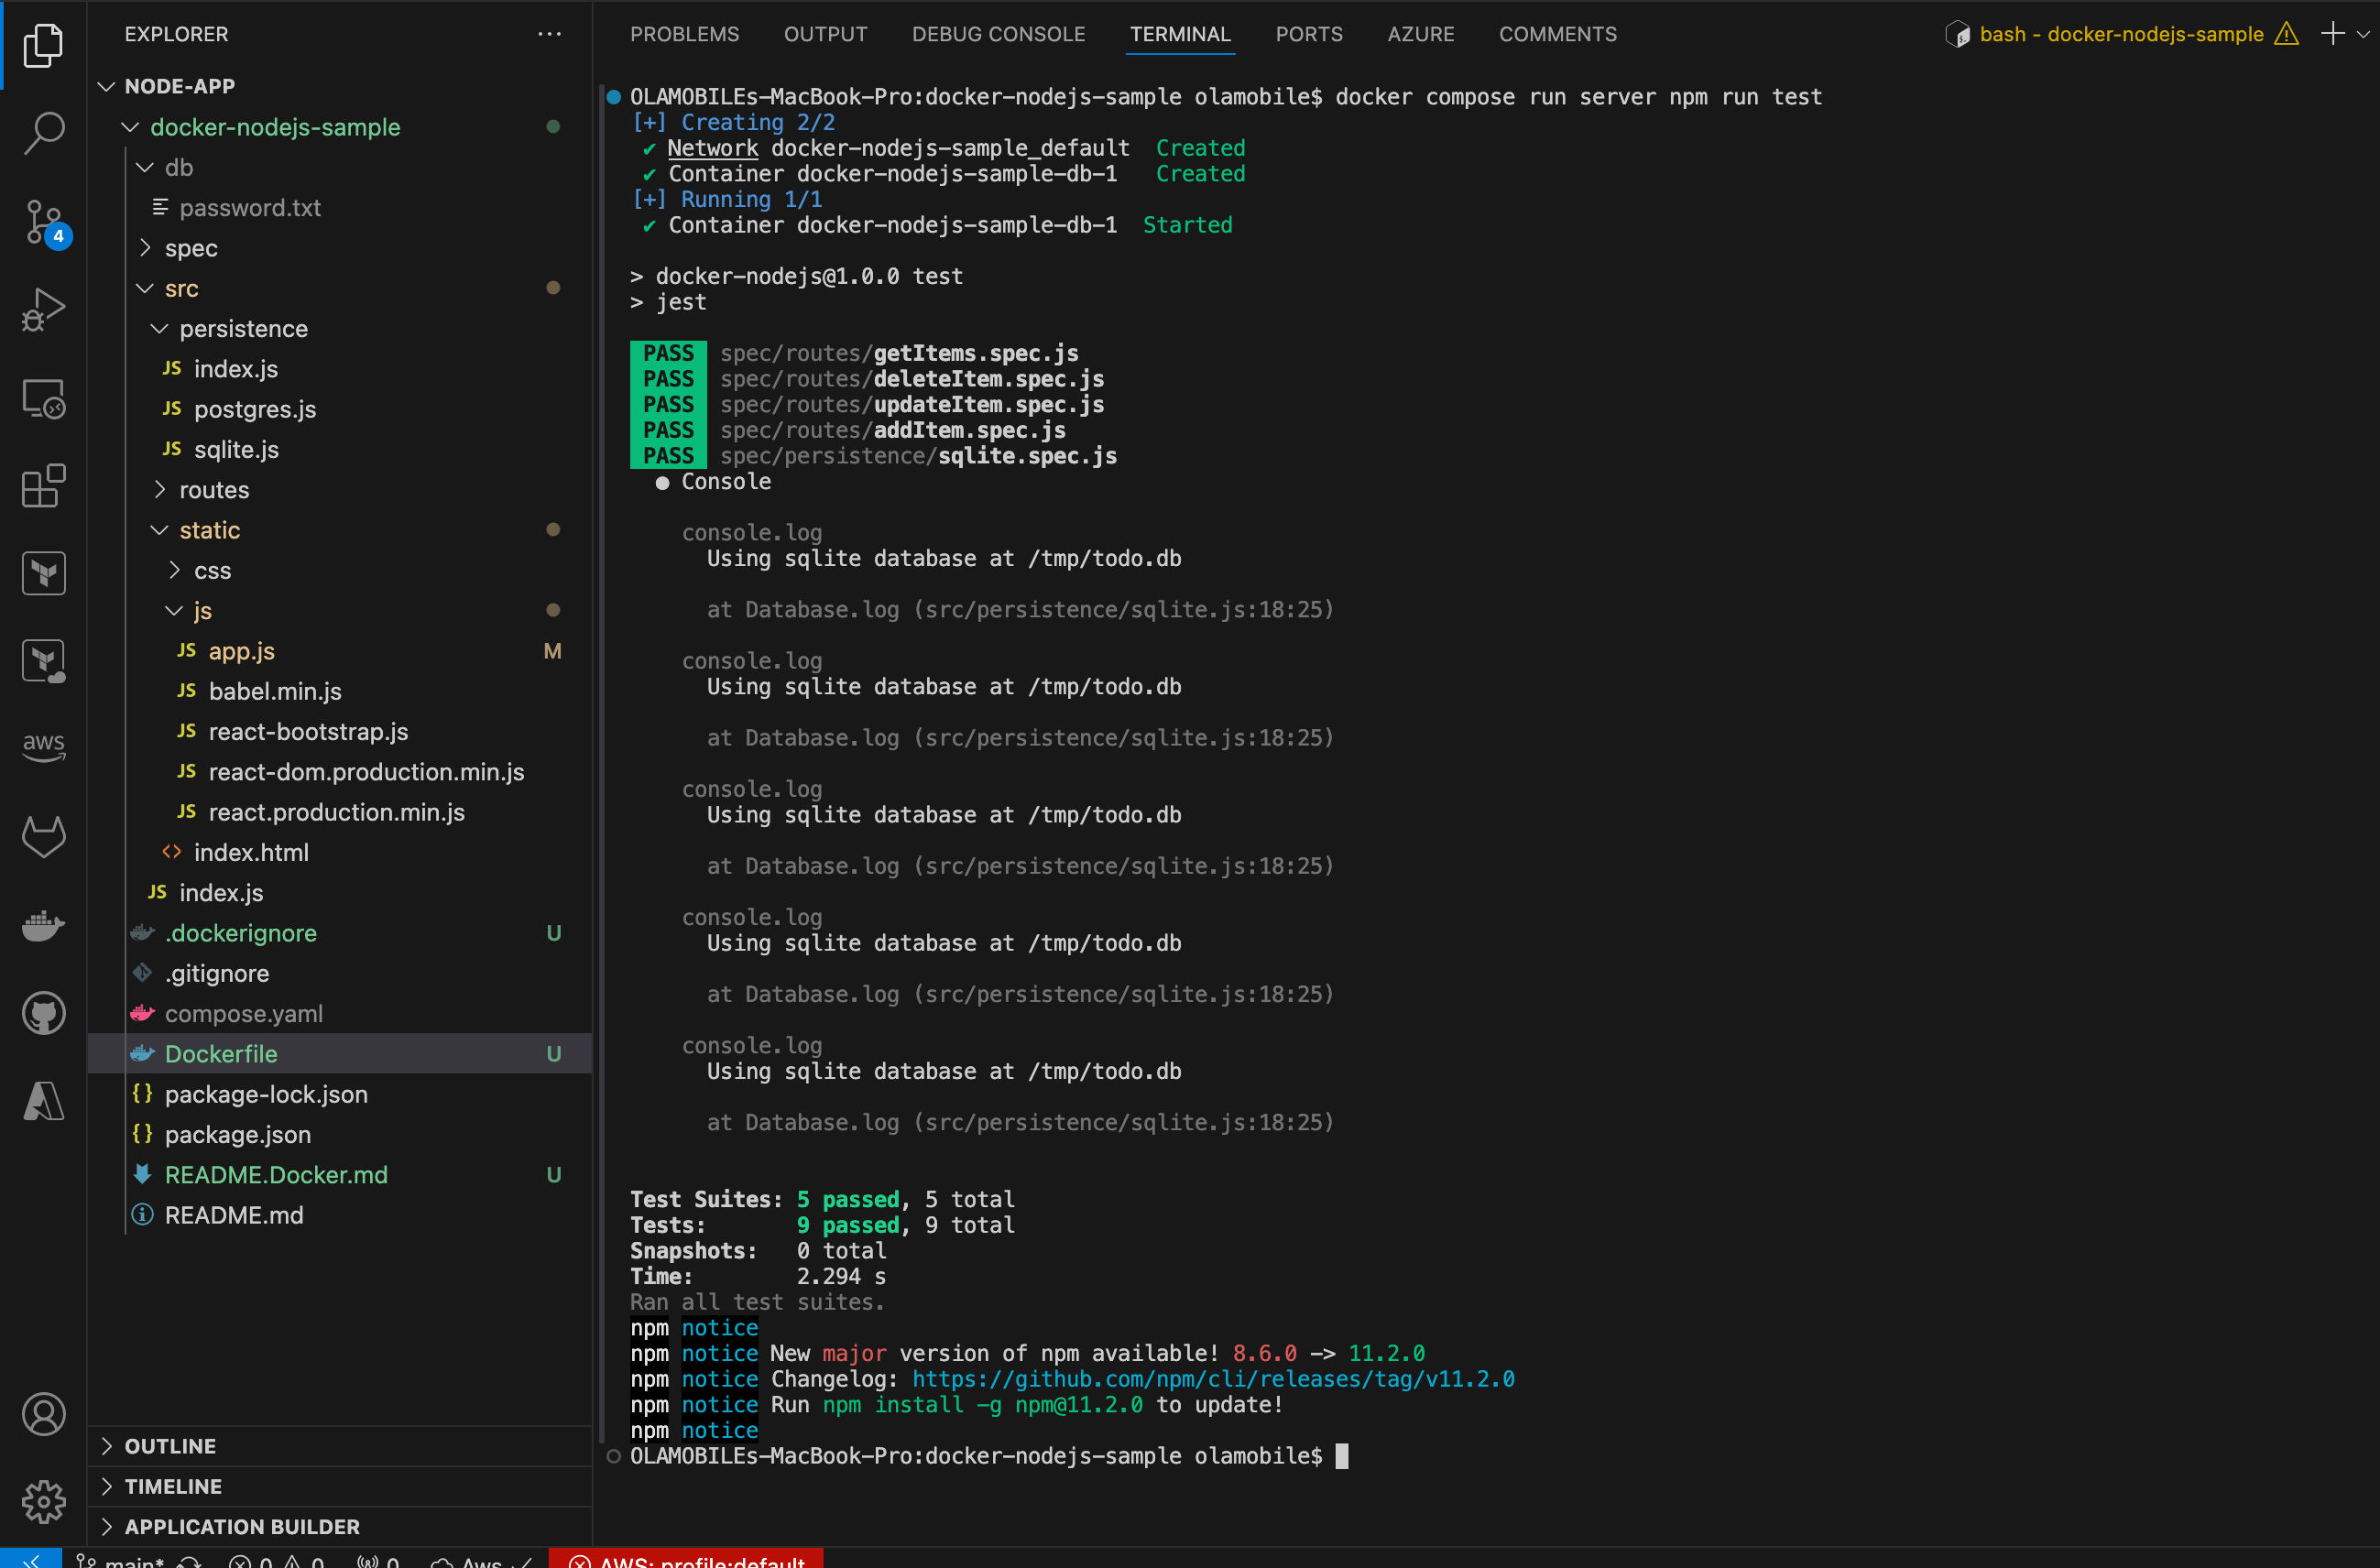Open package.json file

(x=340, y=1134)
